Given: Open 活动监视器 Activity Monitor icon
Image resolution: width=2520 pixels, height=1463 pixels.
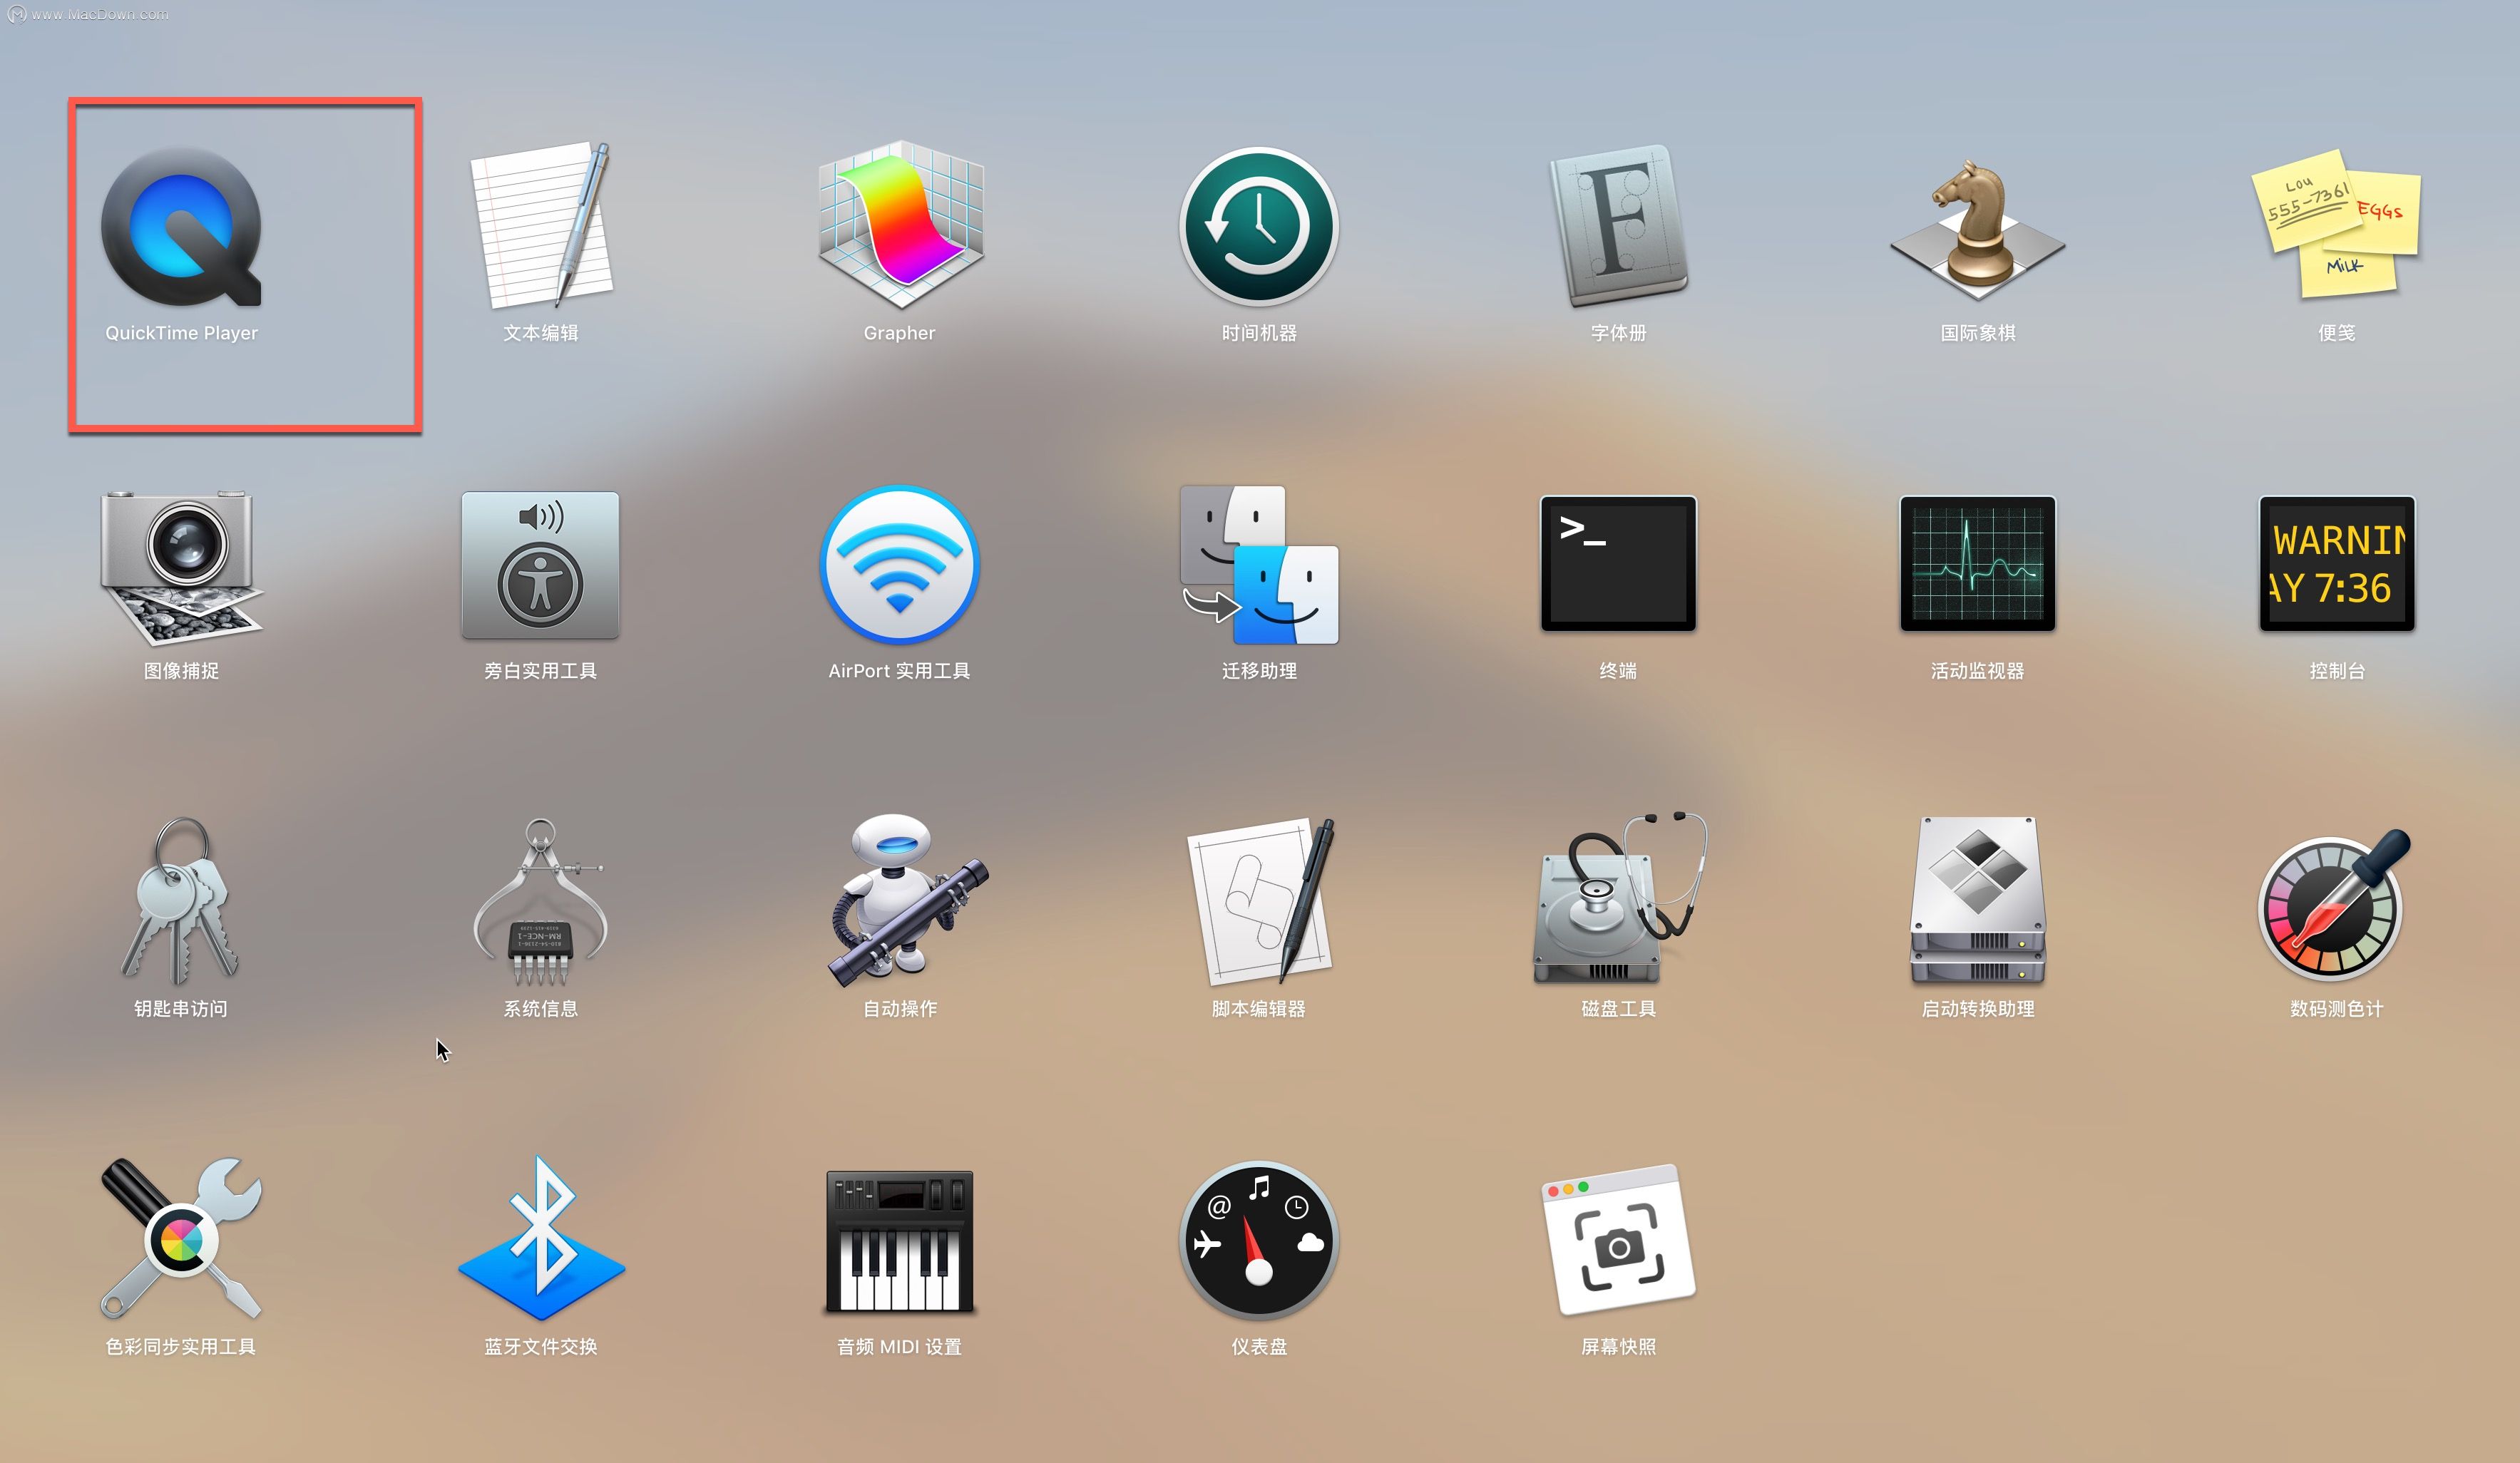Looking at the screenshot, I should point(1977,563).
